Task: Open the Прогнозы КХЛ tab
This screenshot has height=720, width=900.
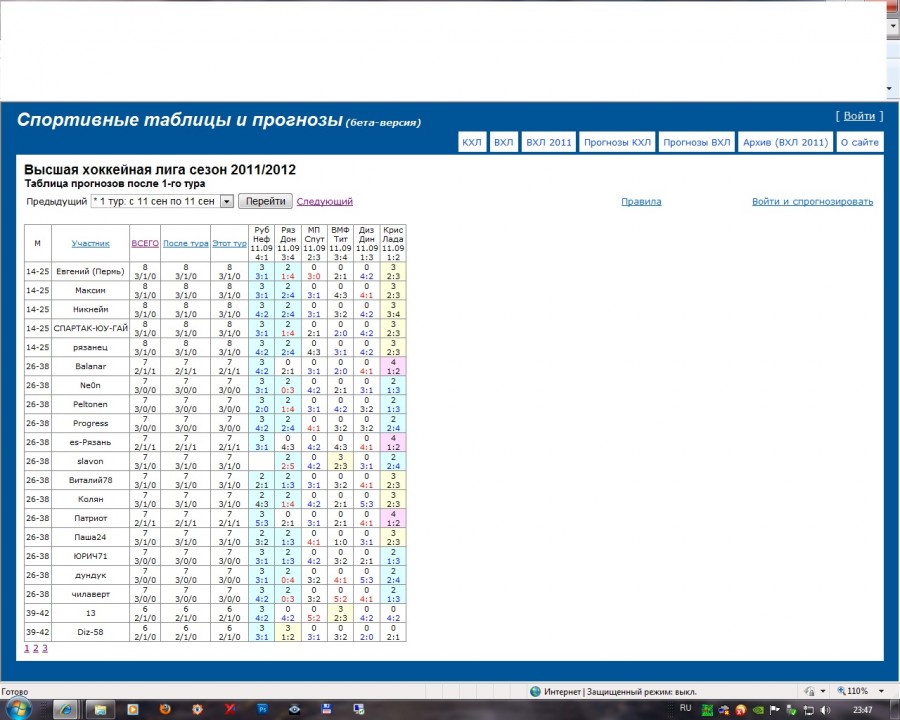Action: point(617,142)
